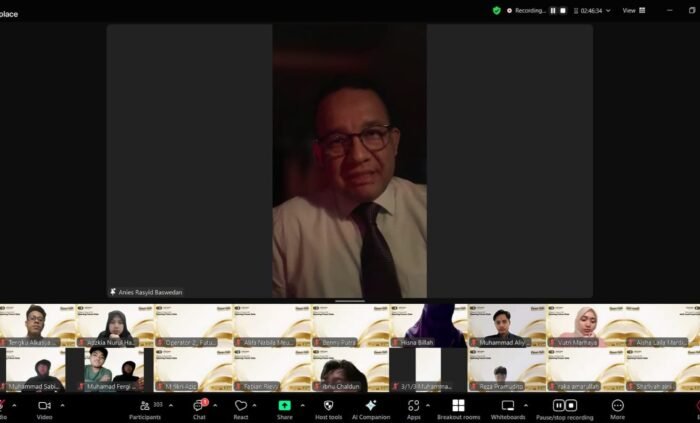Click the green Share screen icon
This screenshot has height=423, width=700.
tap(284, 406)
